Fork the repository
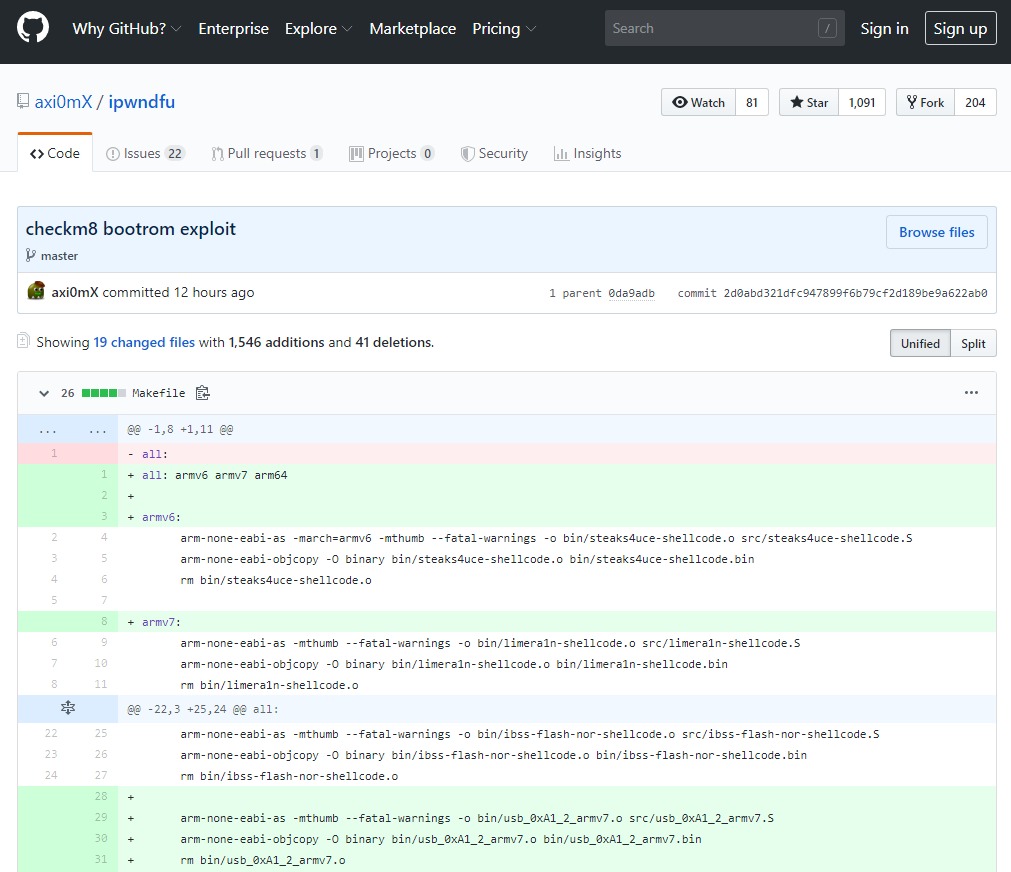Screen dimensions: 1011x872 tap(925, 103)
